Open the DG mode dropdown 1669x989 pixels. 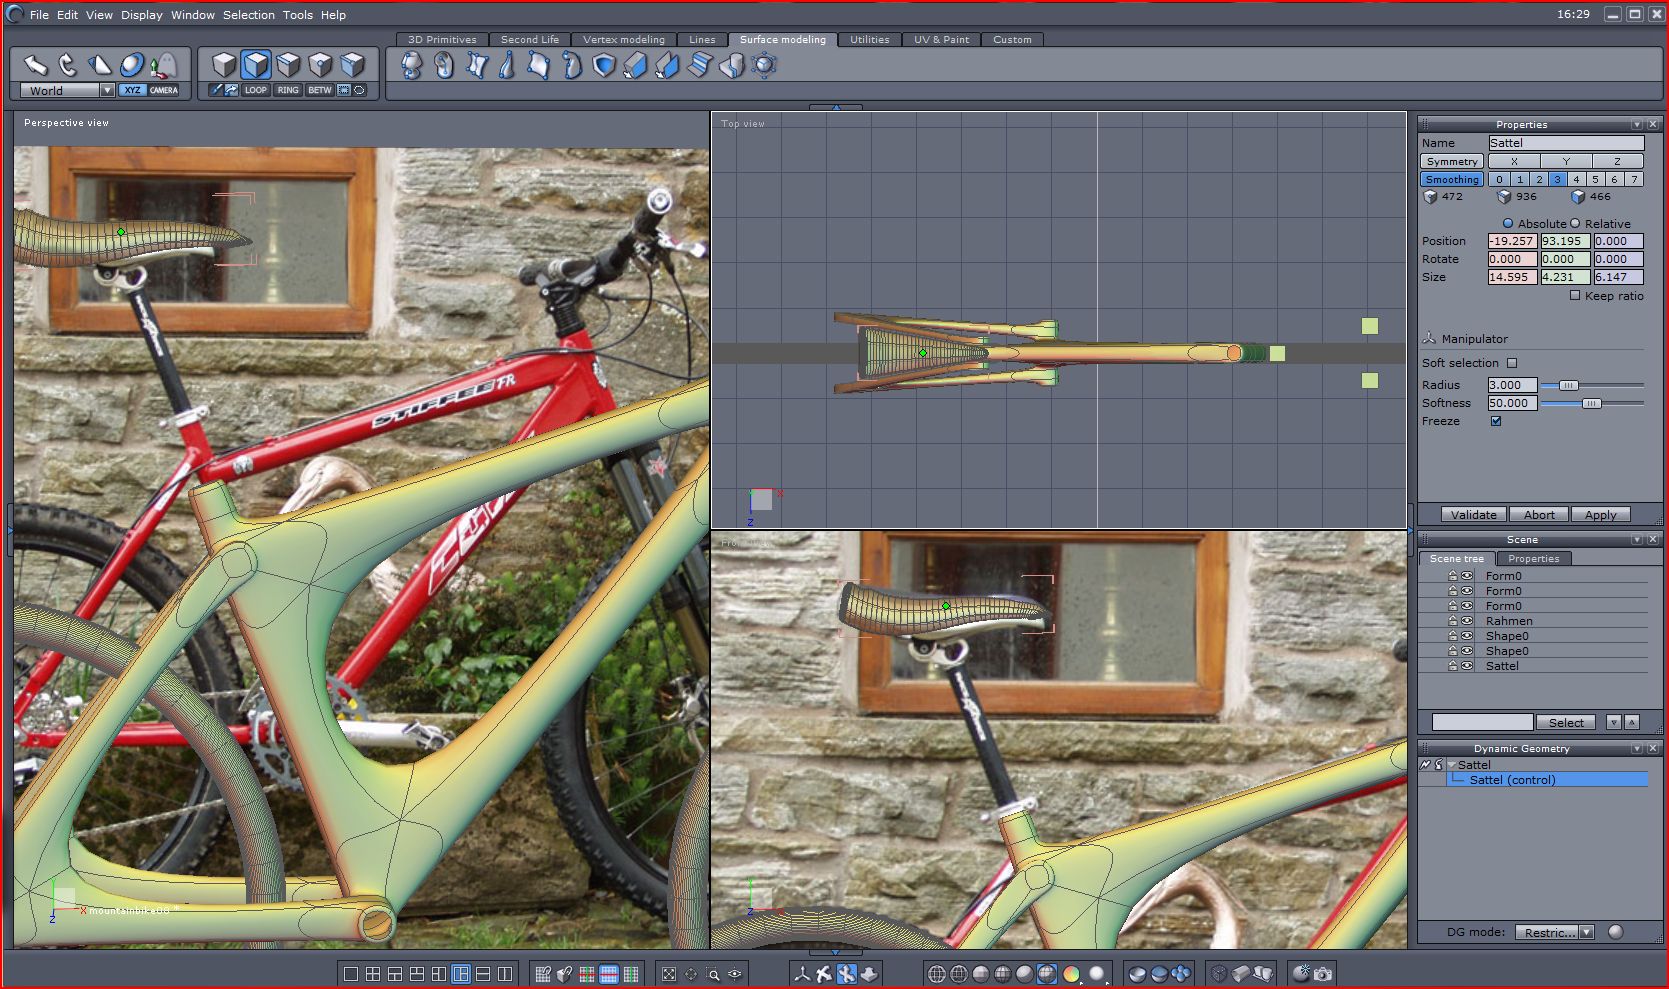(x=1586, y=932)
